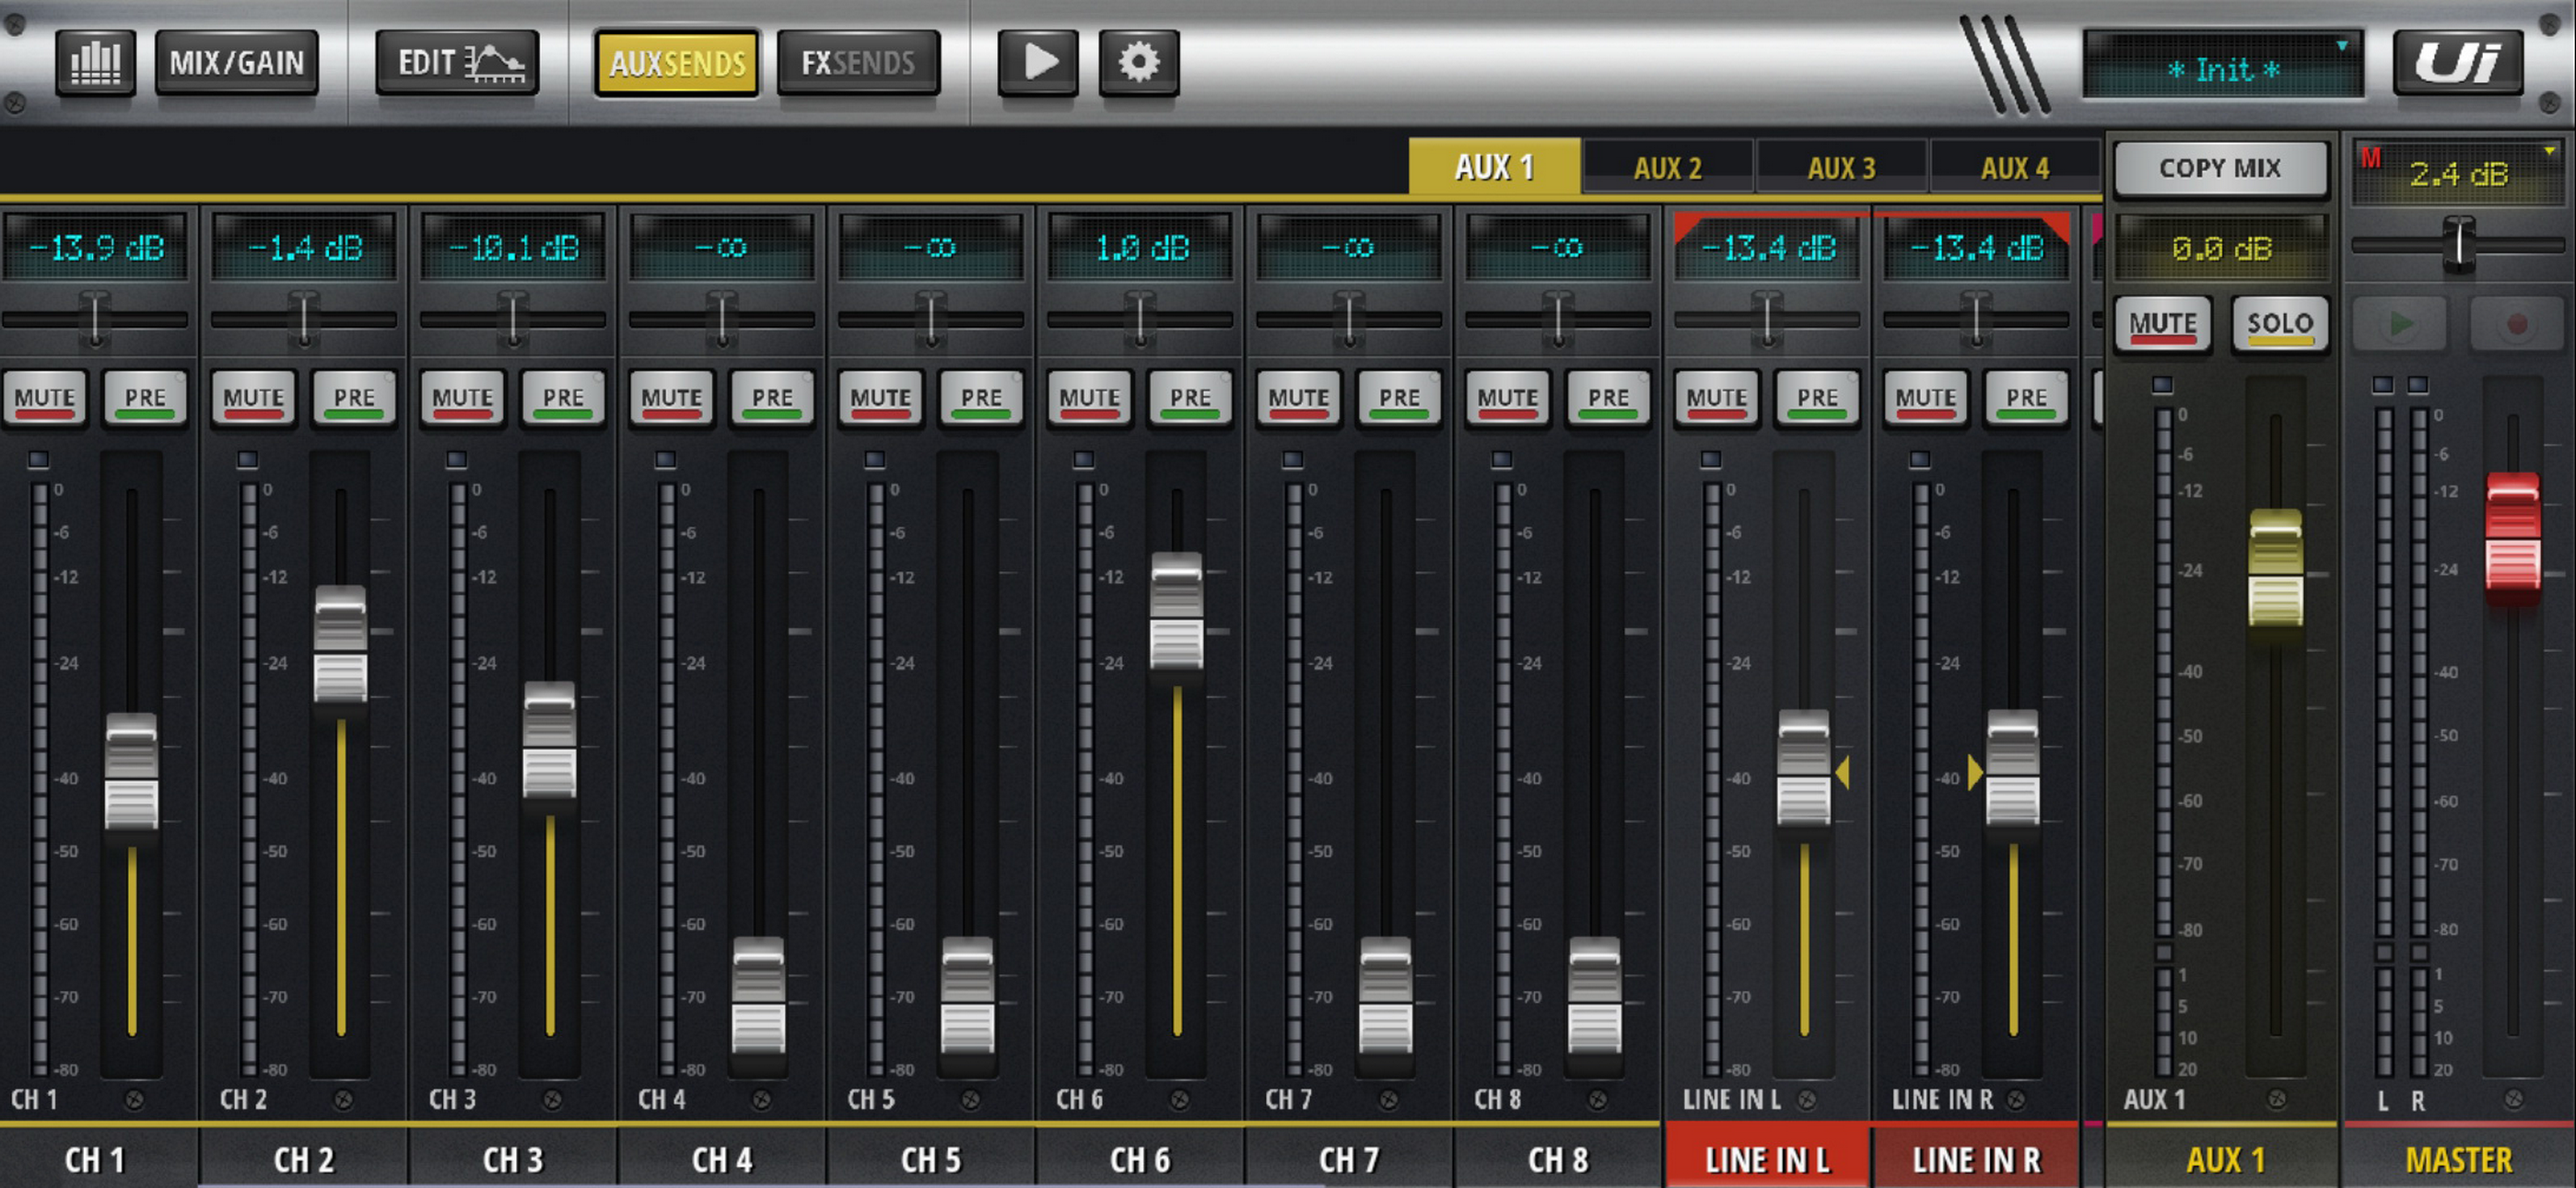Open the metering view via bar graph icon

click(x=96, y=61)
